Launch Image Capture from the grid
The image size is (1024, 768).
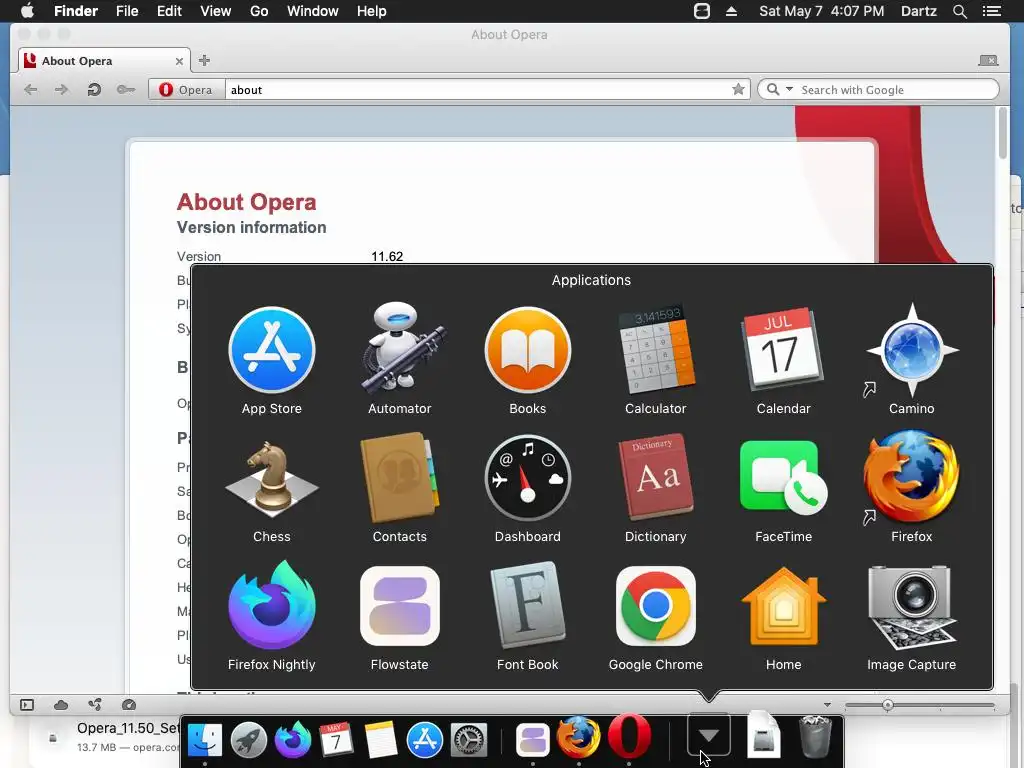tap(912, 607)
